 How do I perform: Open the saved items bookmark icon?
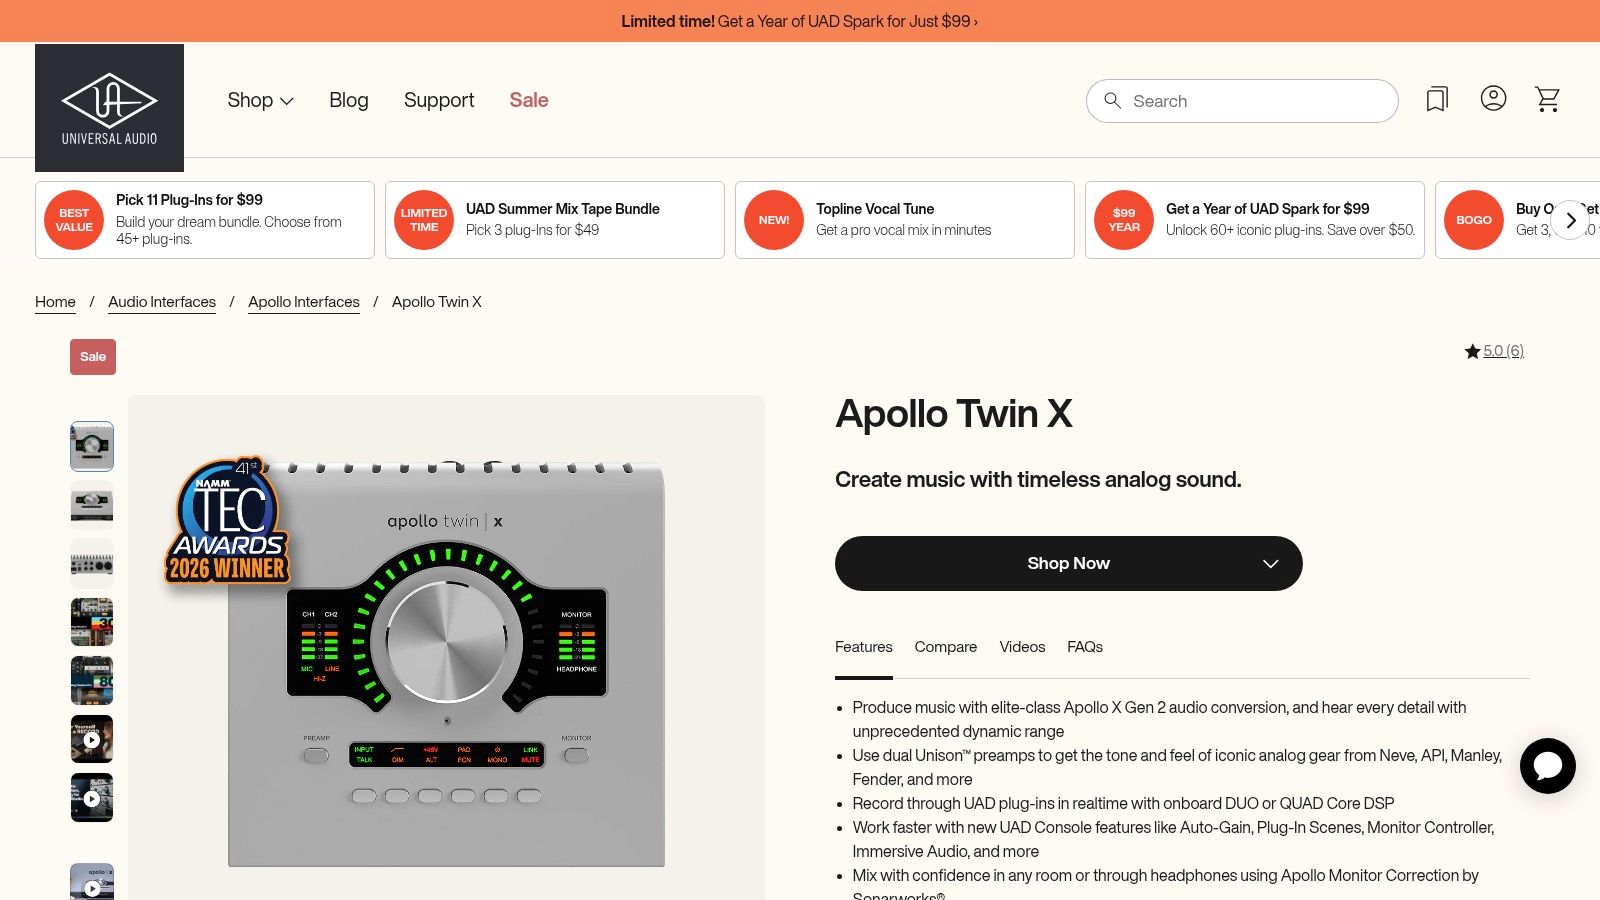click(x=1437, y=99)
